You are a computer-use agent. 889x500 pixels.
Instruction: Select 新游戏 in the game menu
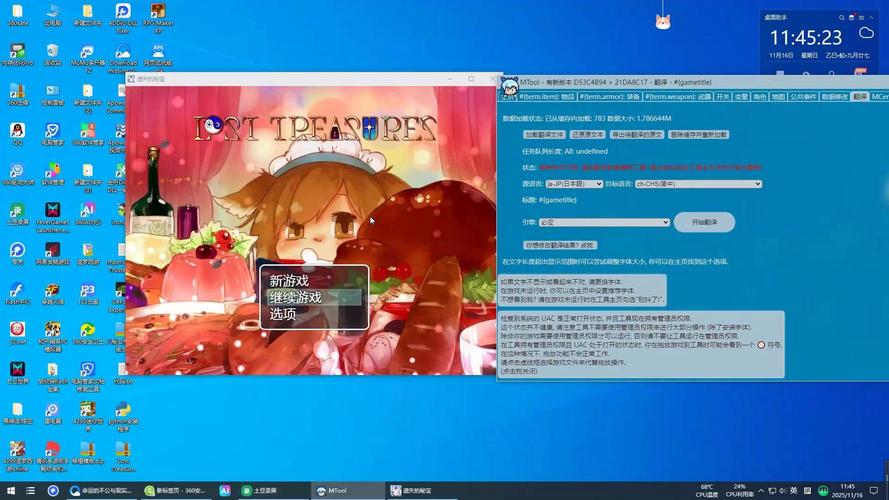coord(289,281)
